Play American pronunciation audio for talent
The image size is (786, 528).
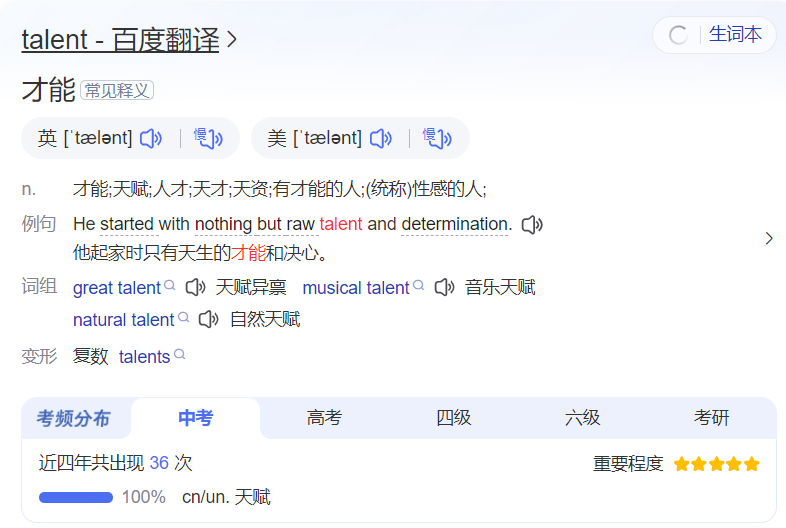tap(380, 138)
